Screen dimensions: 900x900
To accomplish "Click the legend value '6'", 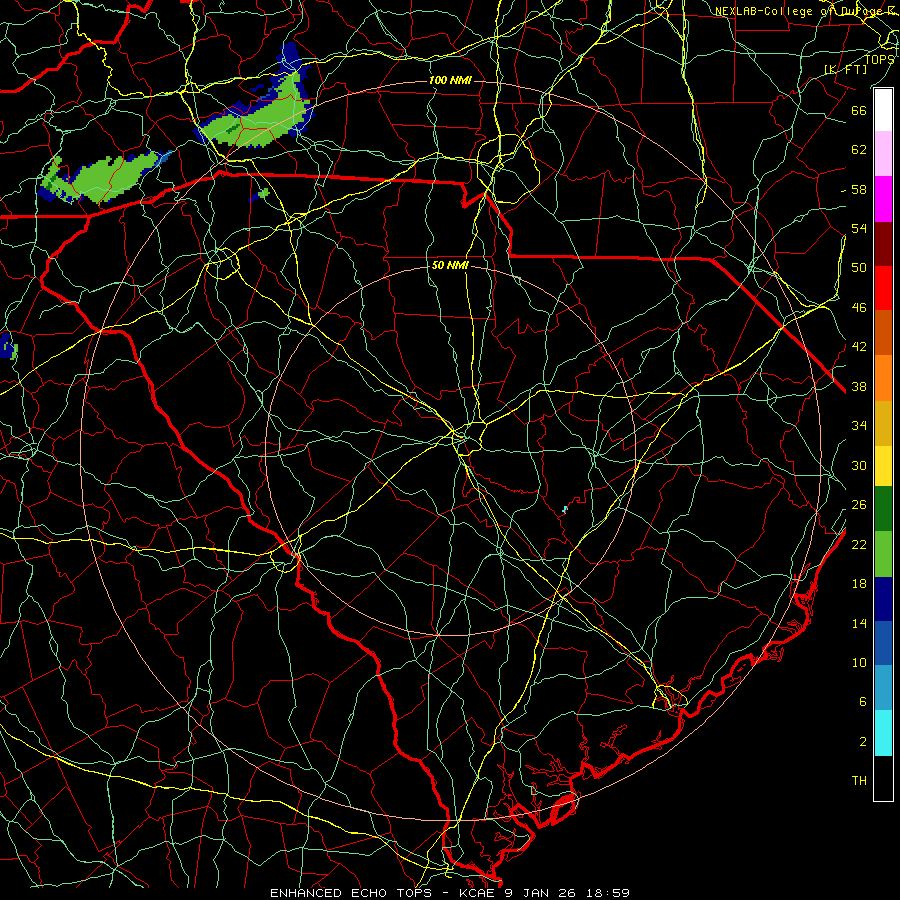I will pos(863,702).
